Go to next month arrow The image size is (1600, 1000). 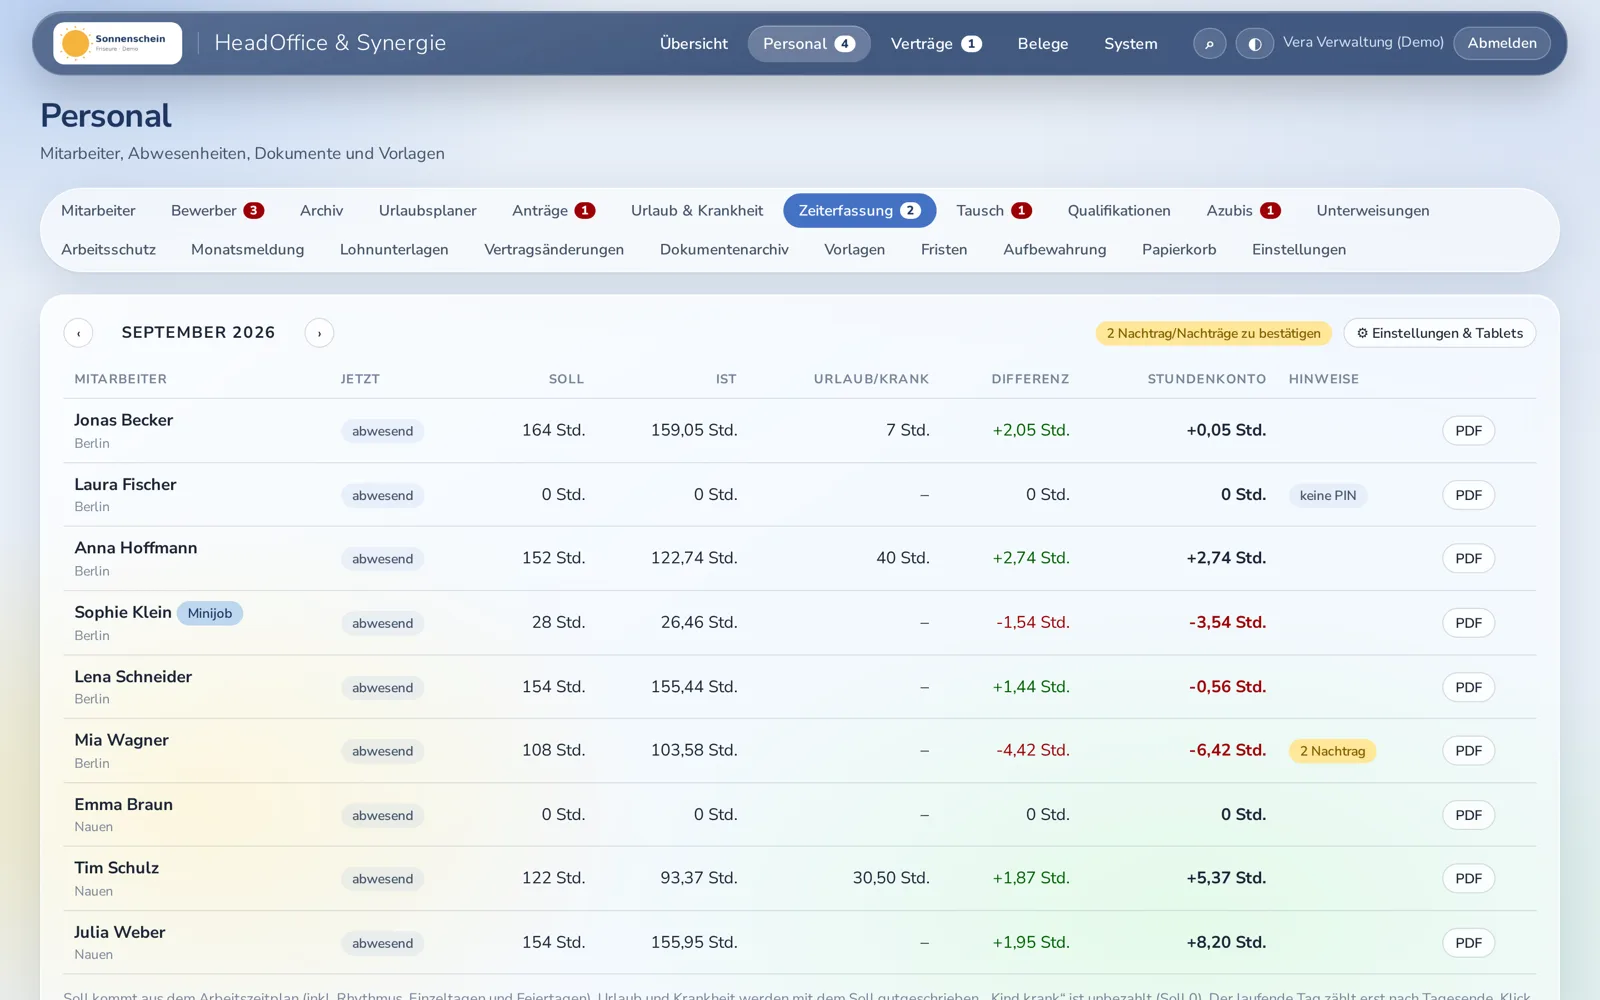point(319,333)
